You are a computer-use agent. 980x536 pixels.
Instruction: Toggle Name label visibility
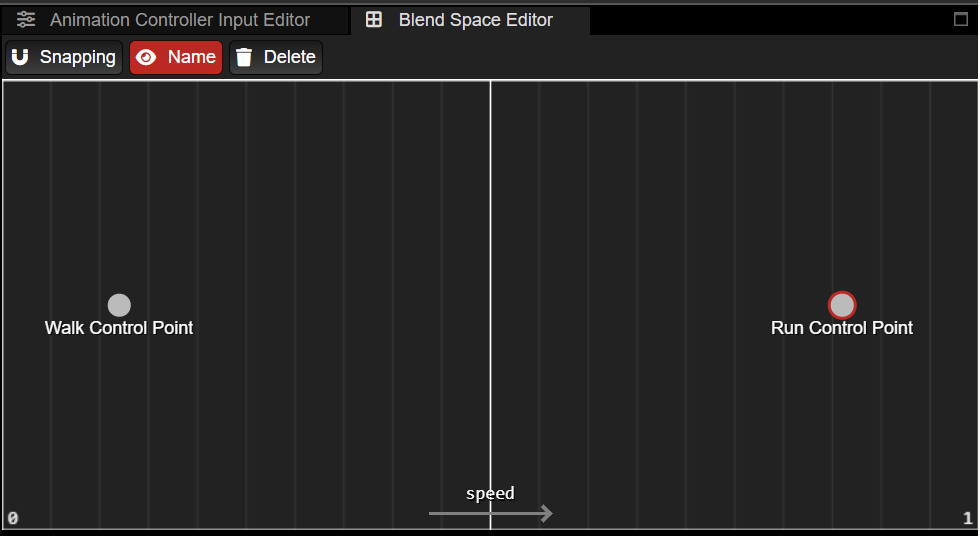click(x=176, y=57)
